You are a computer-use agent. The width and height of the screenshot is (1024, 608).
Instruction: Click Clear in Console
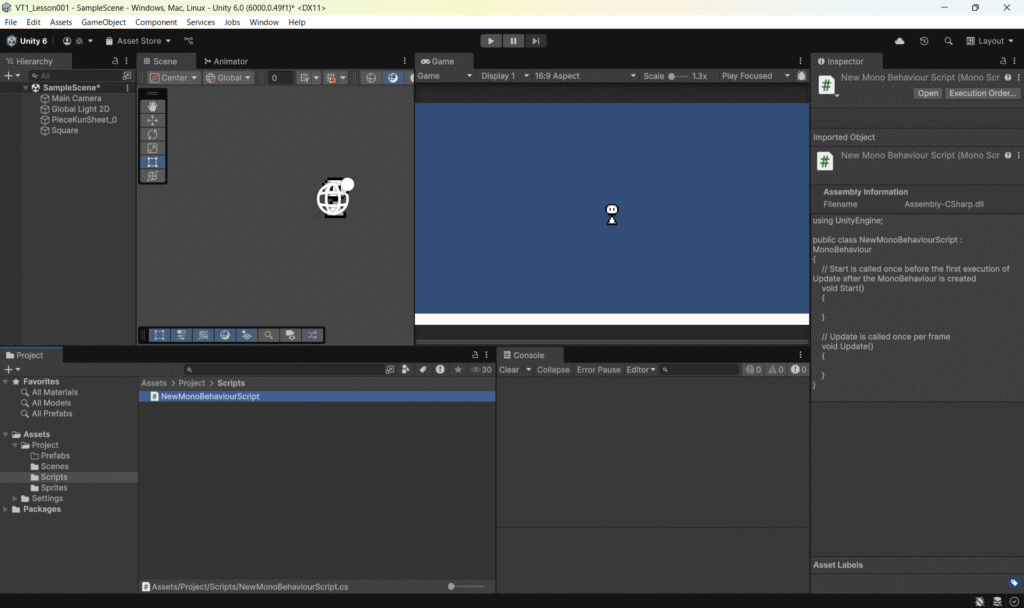509,370
